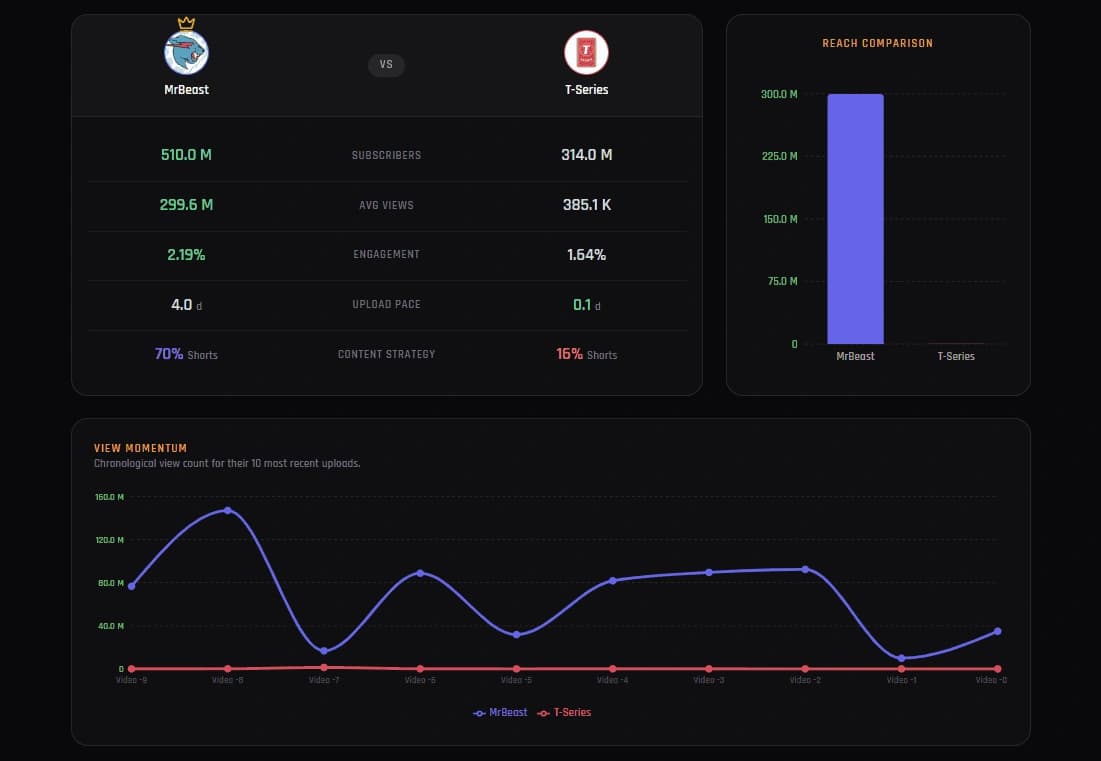Click the 160.0 M momentum axis label
This screenshot has height=761, width=1101.
tap(110, 497)
